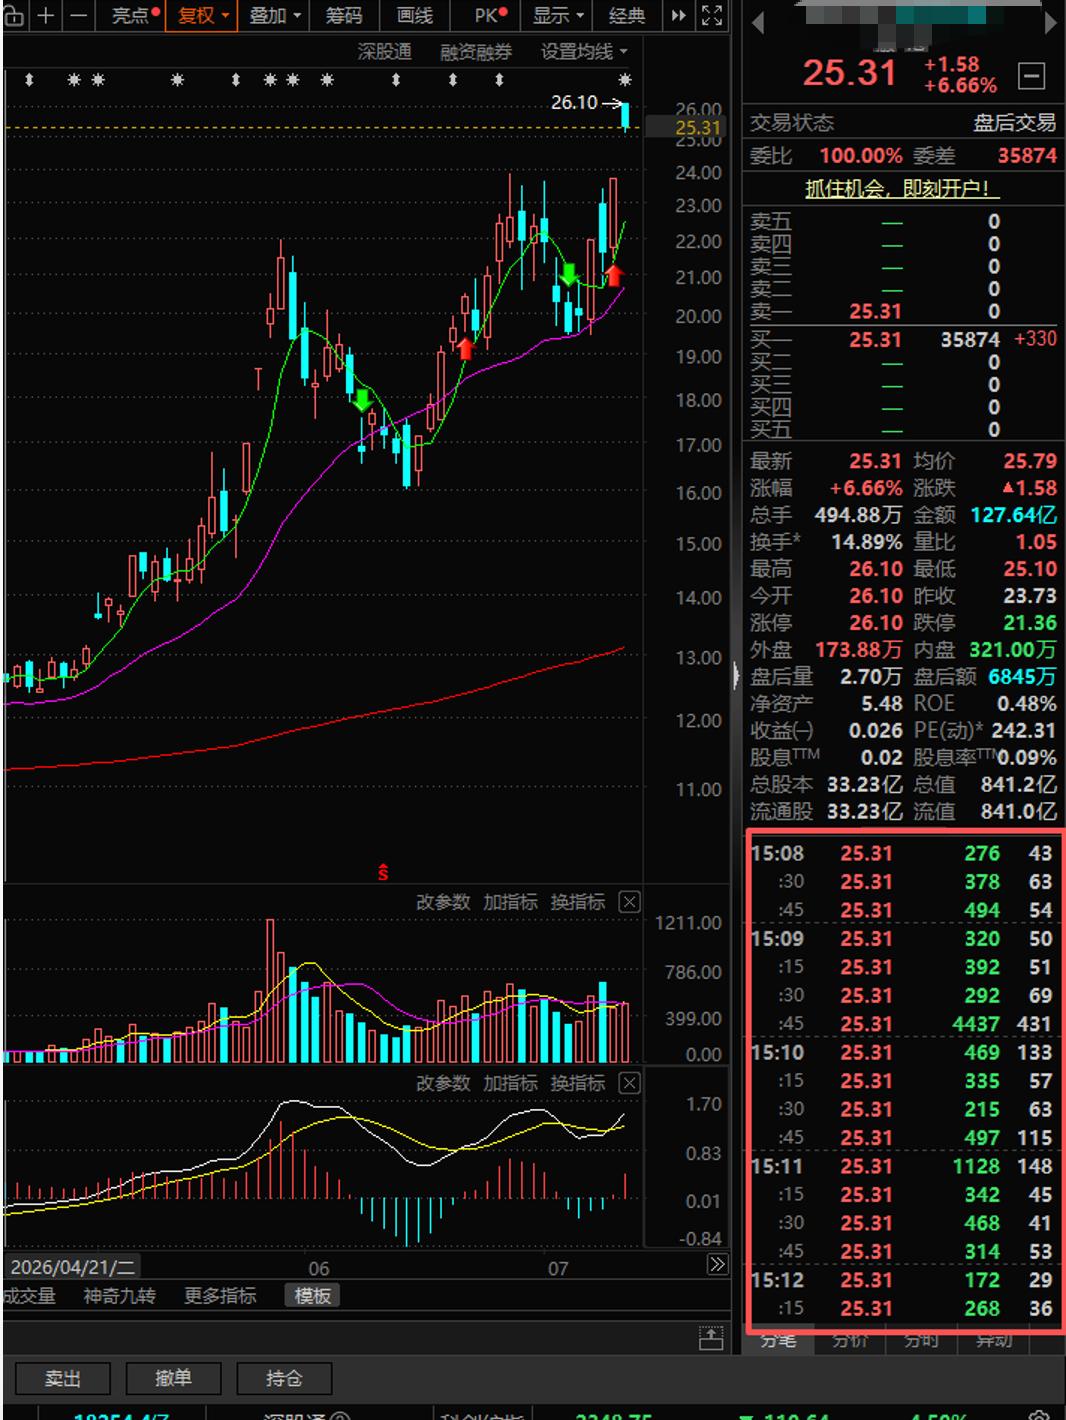The image size is (1066, 1420).
Task: Click the red S marker on chart
Action: tap(383, 872)
